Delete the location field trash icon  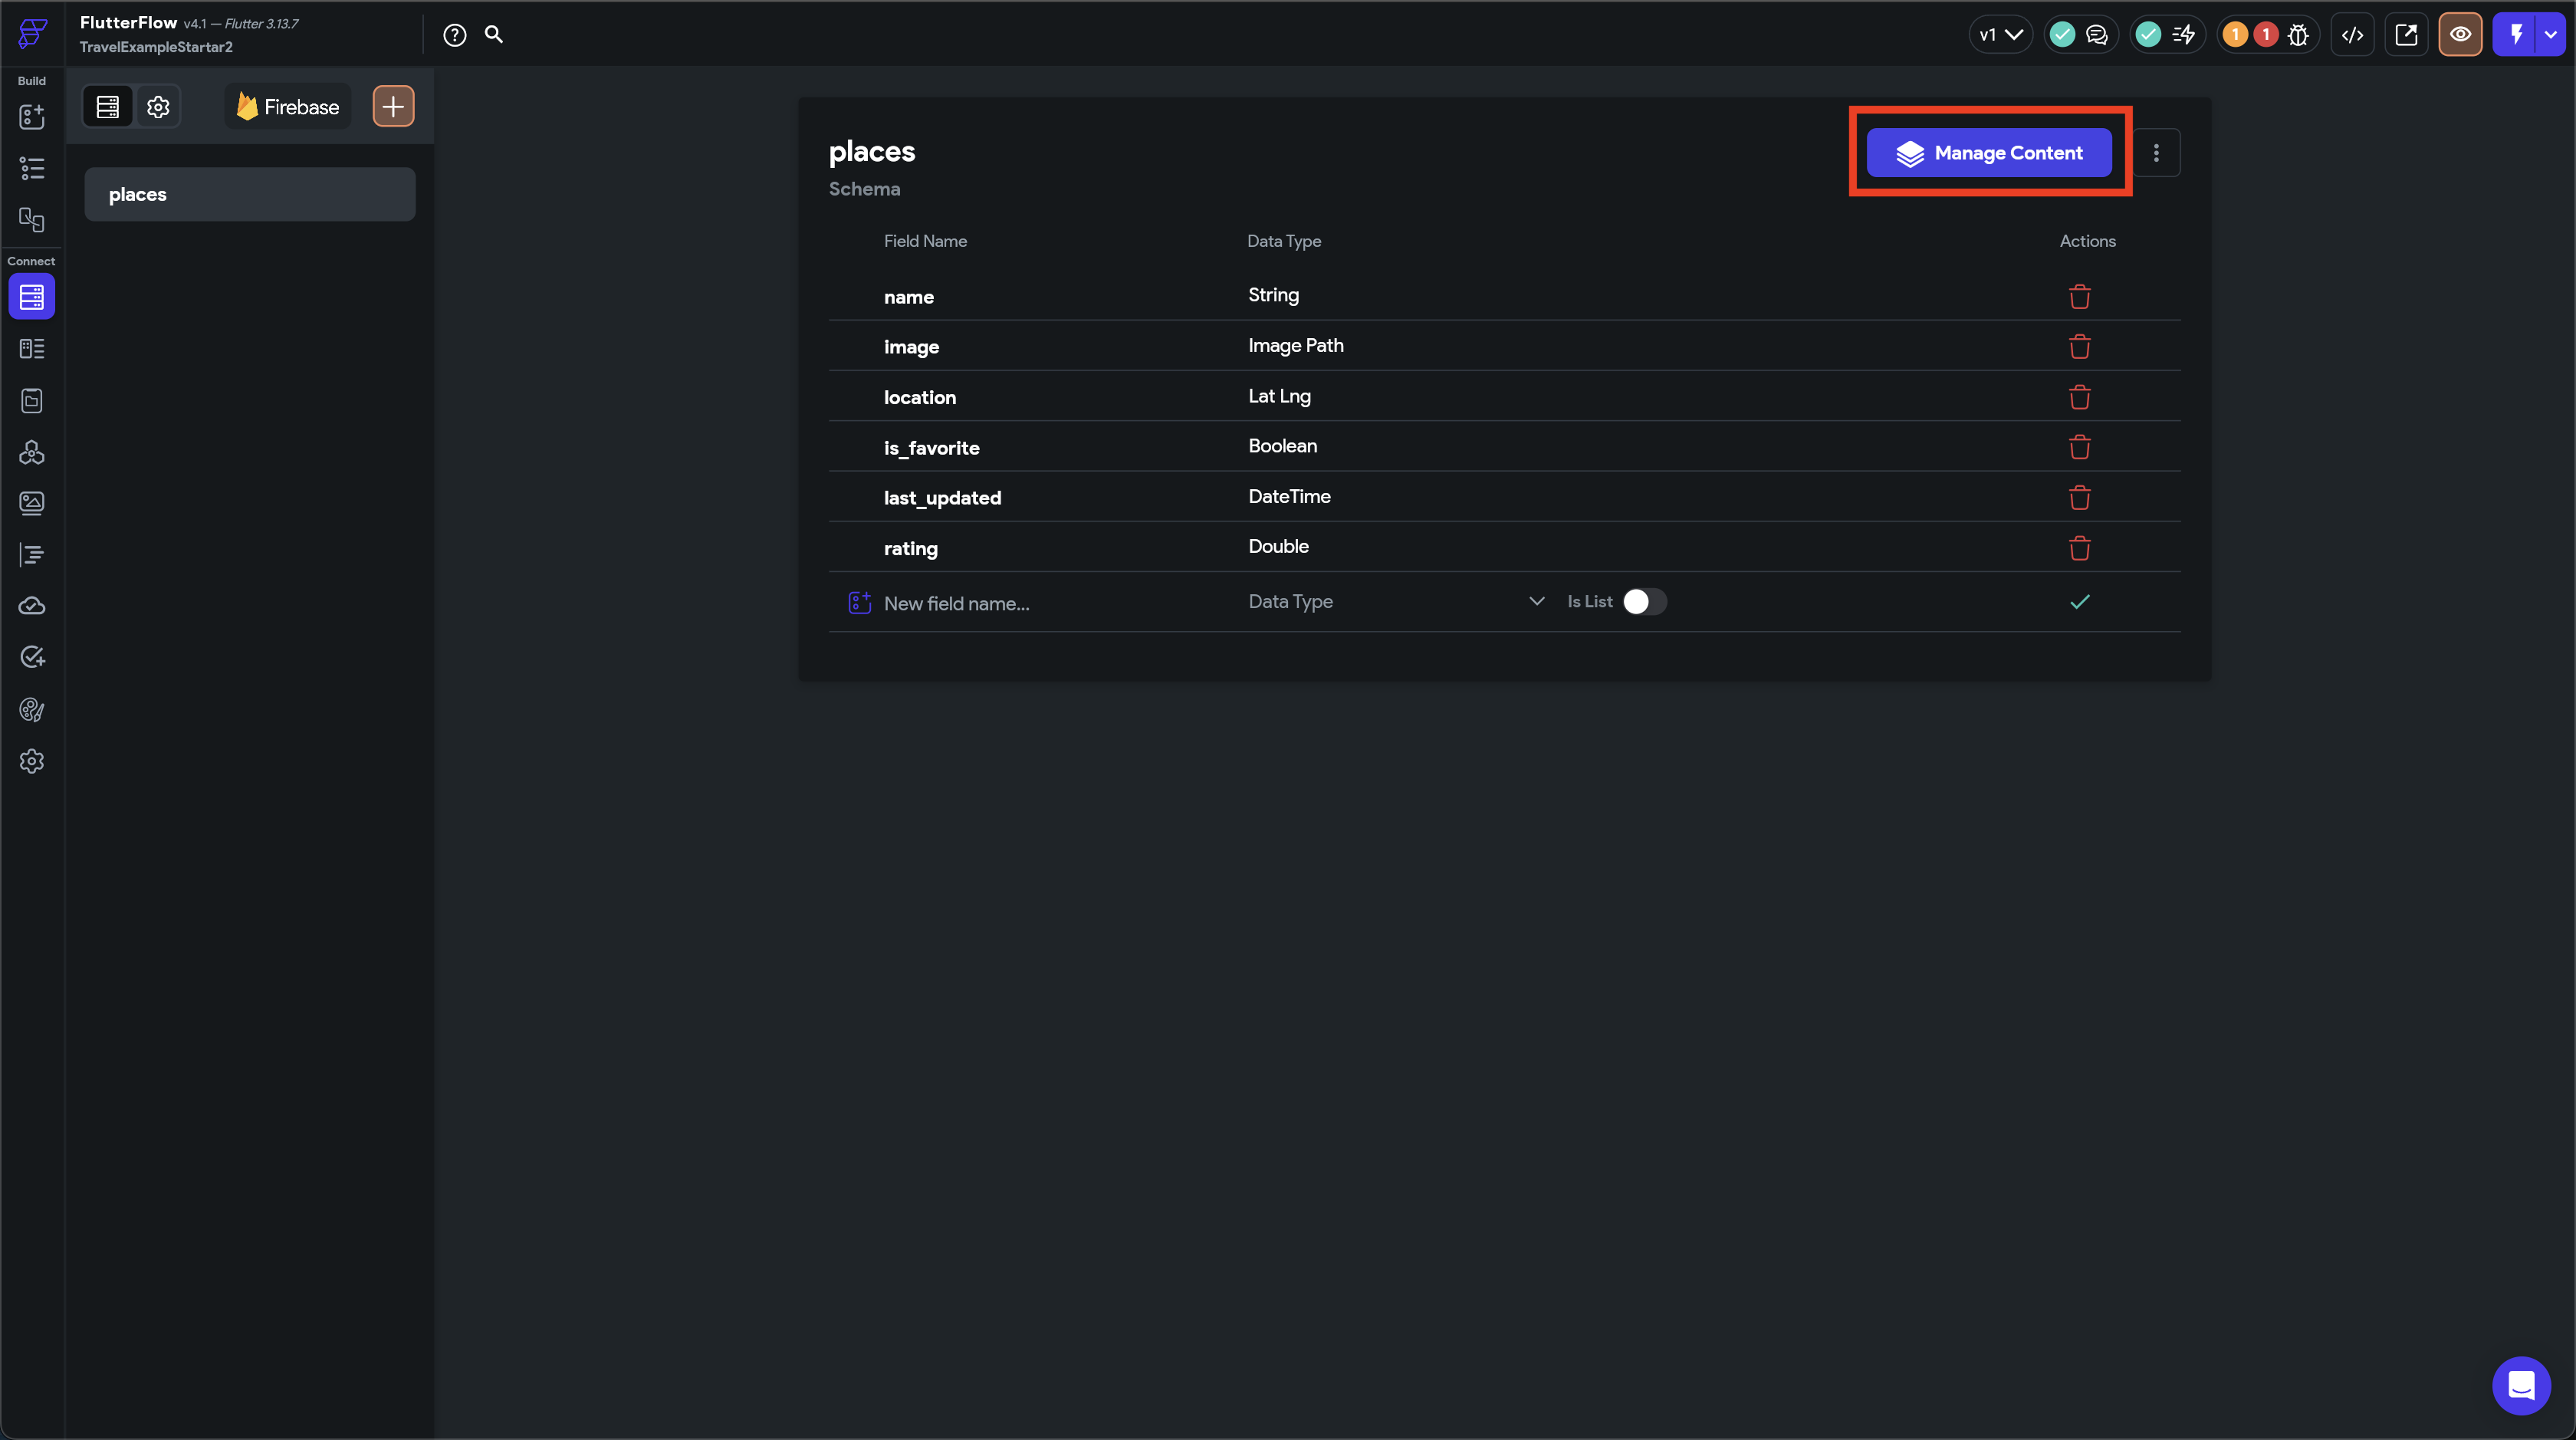[2080, 397]
